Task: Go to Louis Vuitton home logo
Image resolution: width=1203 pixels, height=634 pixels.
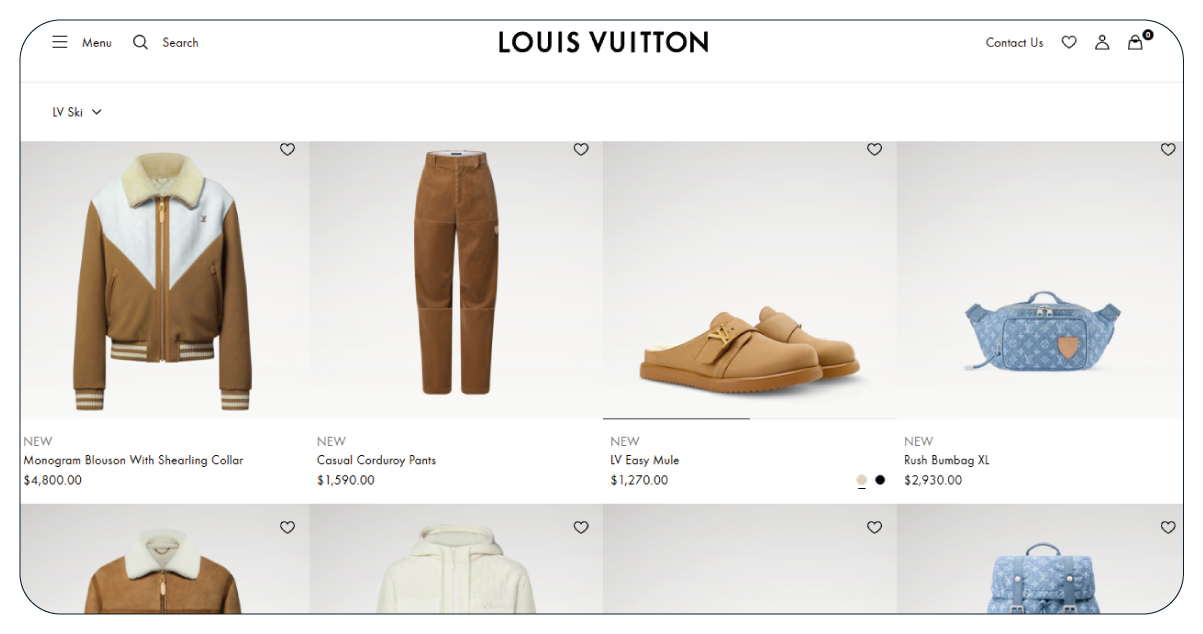Action: [603, 42]
